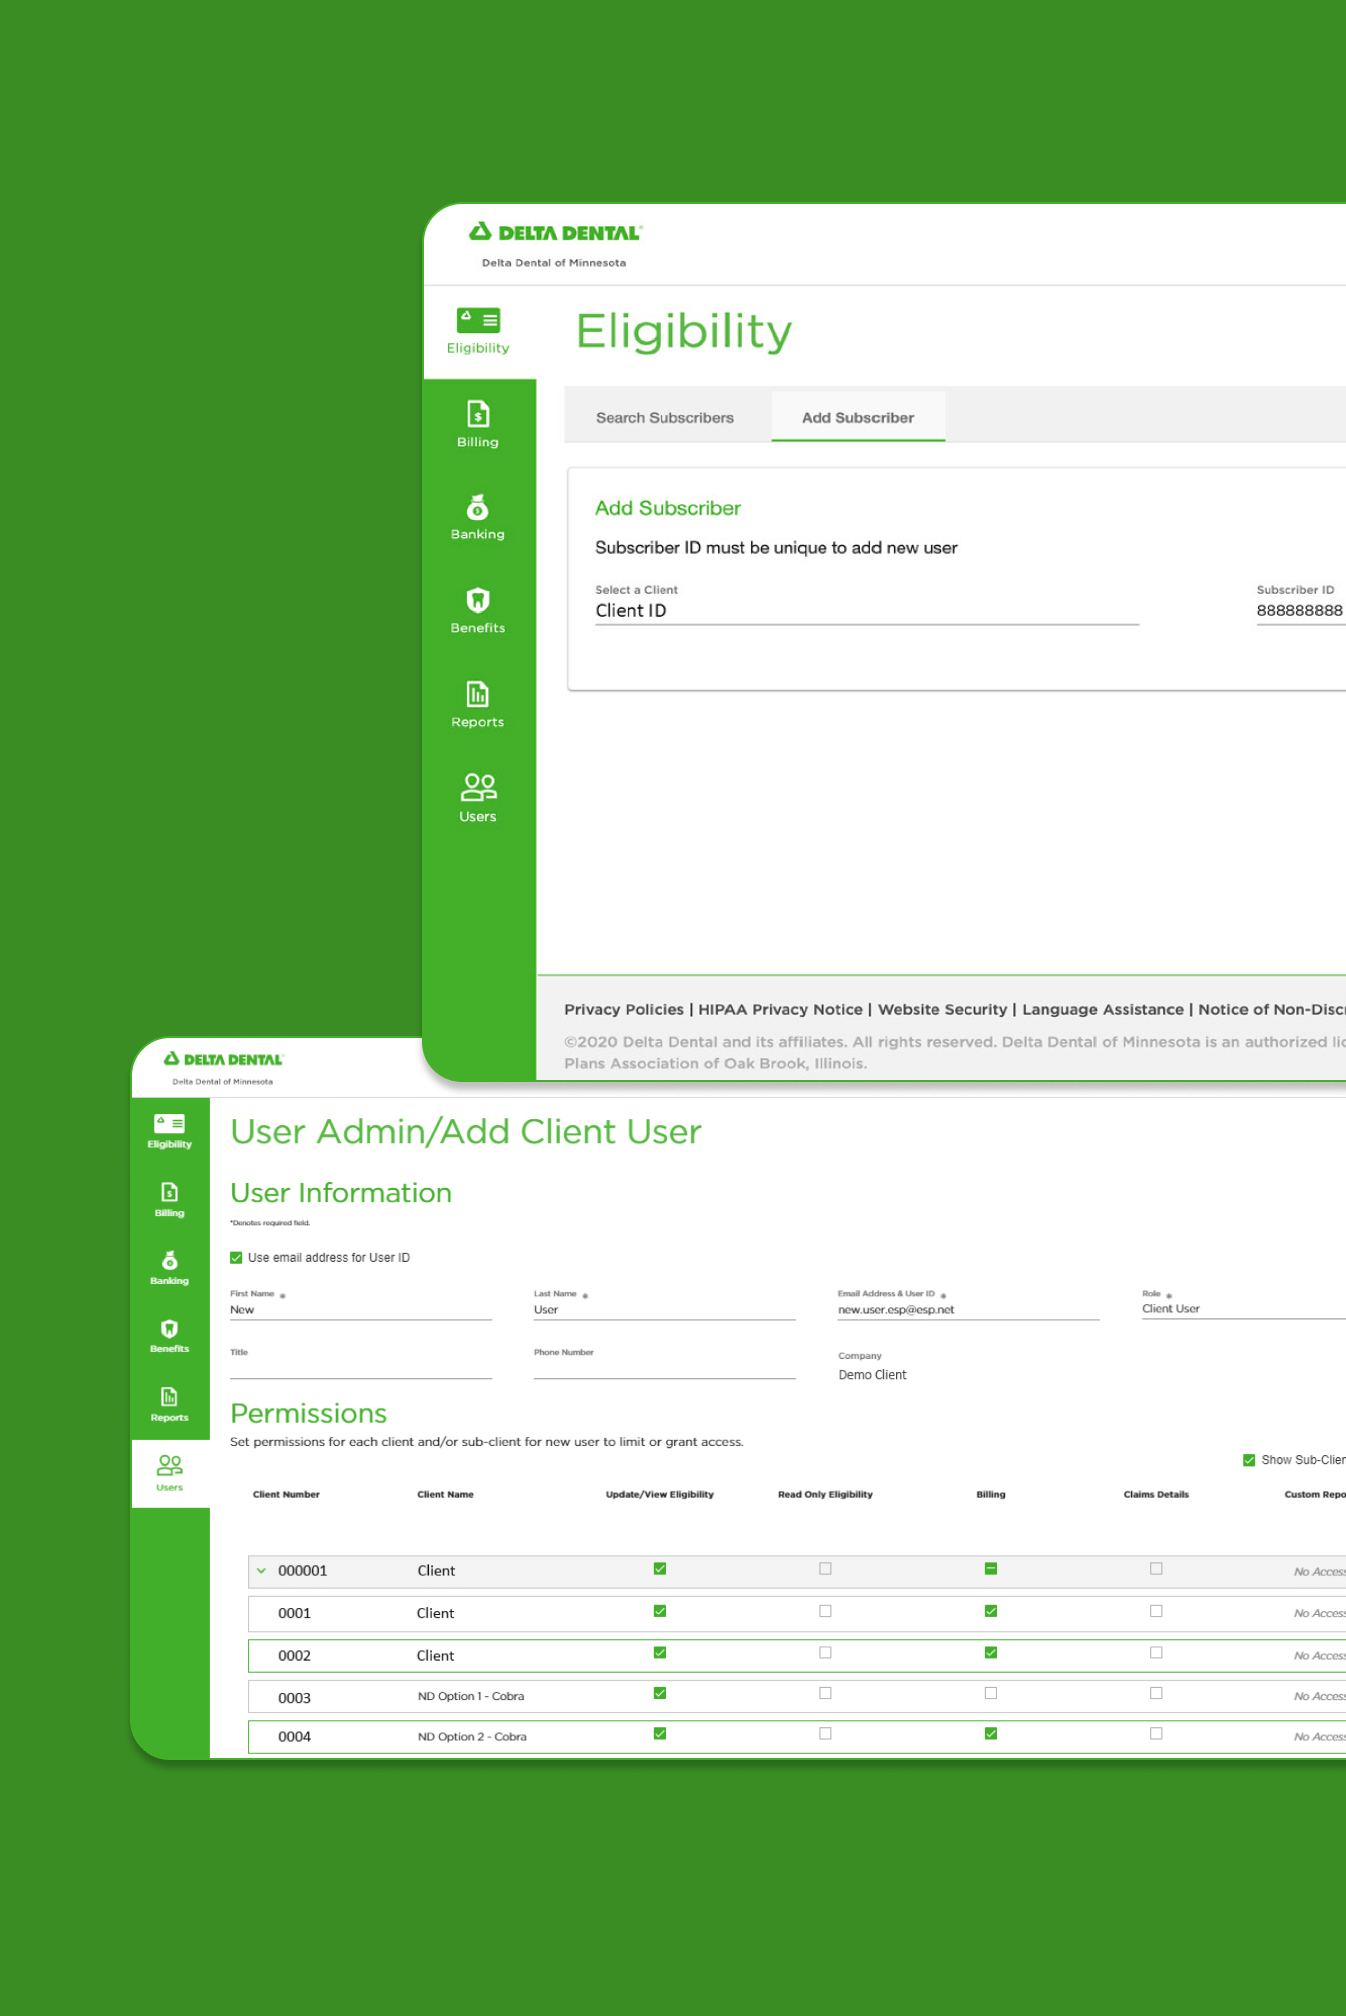Image resolution: width=1346 pixels, height=2016 pixels.
Task: Toggle Update/View Eligibility for client 0001
Action: [x=660, y=1611]
